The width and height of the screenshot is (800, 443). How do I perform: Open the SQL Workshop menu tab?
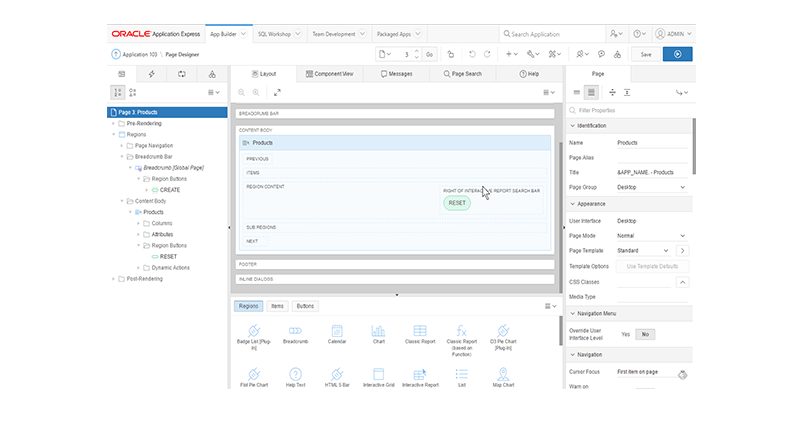274,34
